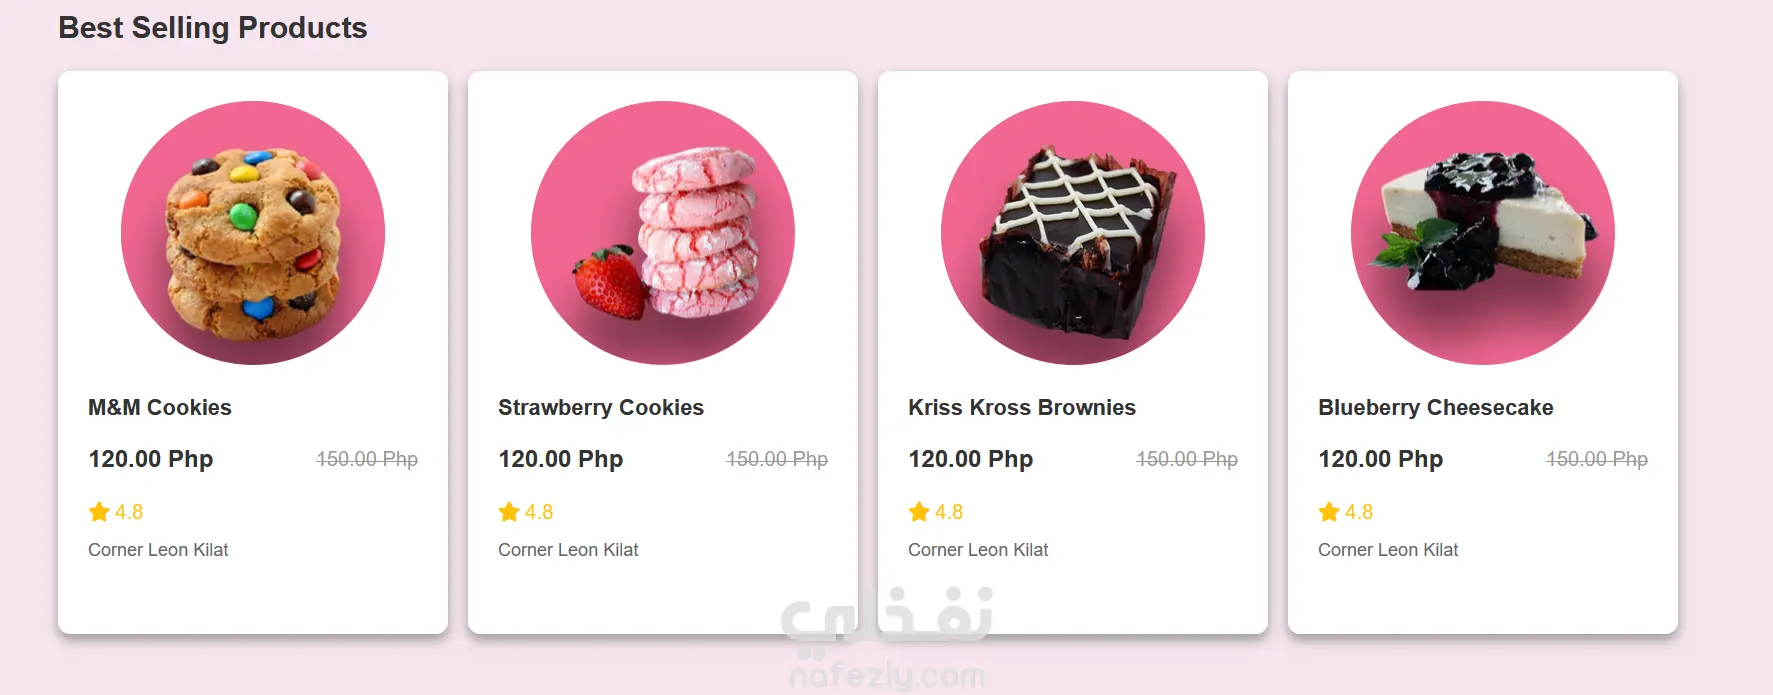Click the Blueberry Cheesecake rating star icon
Screen dimensions: 1773x695
pos(1329,512)
